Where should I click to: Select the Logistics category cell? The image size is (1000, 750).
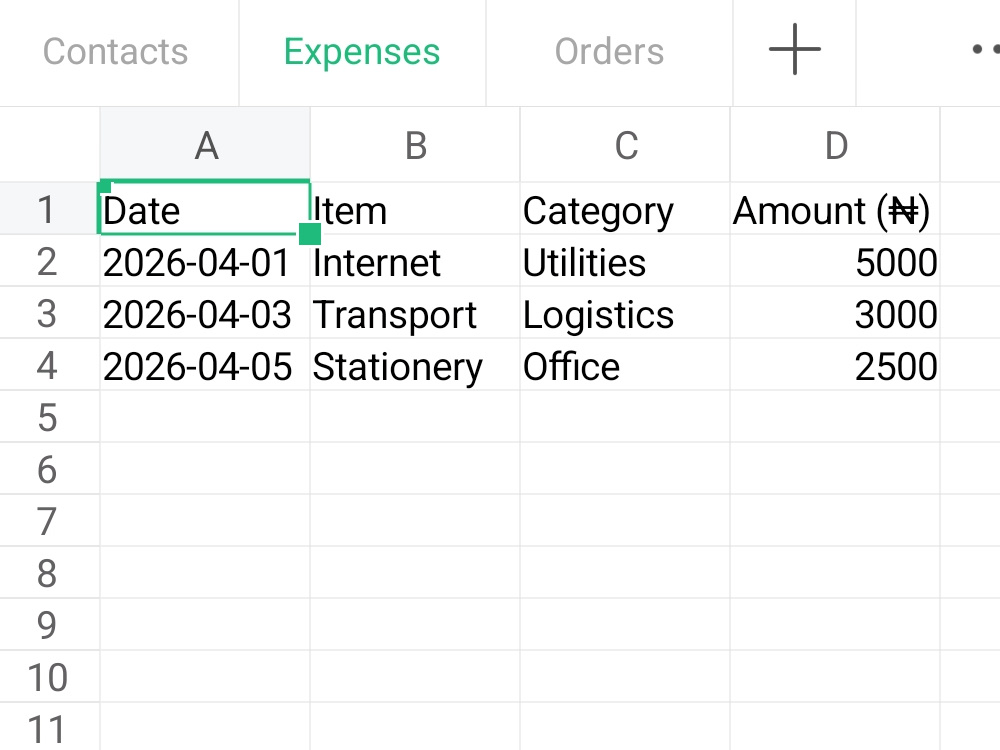tap(626, 312)
